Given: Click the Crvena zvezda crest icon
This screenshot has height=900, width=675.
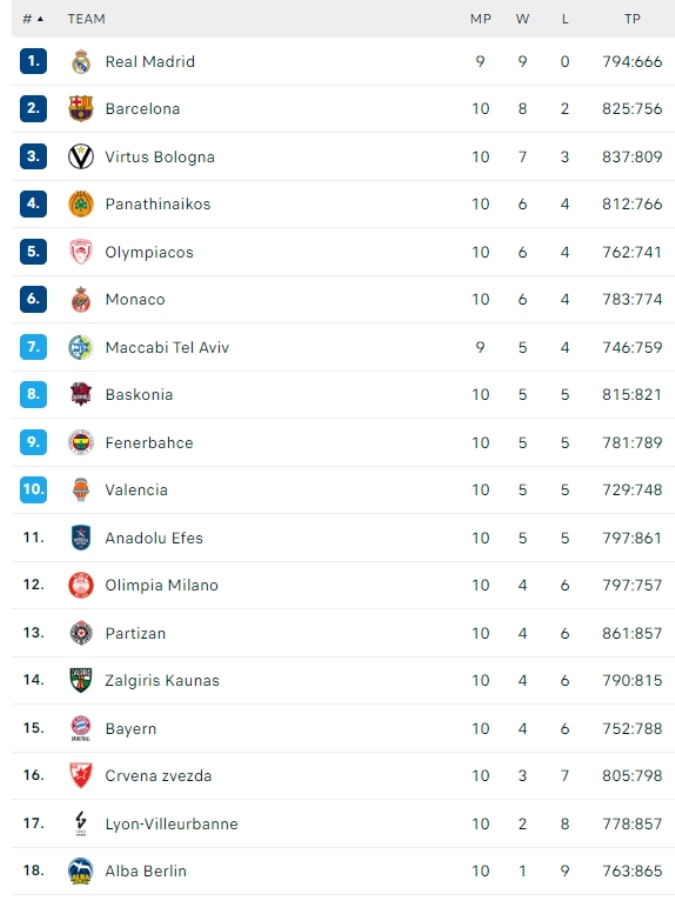Looking at the screenshot, I should point(81,775).
